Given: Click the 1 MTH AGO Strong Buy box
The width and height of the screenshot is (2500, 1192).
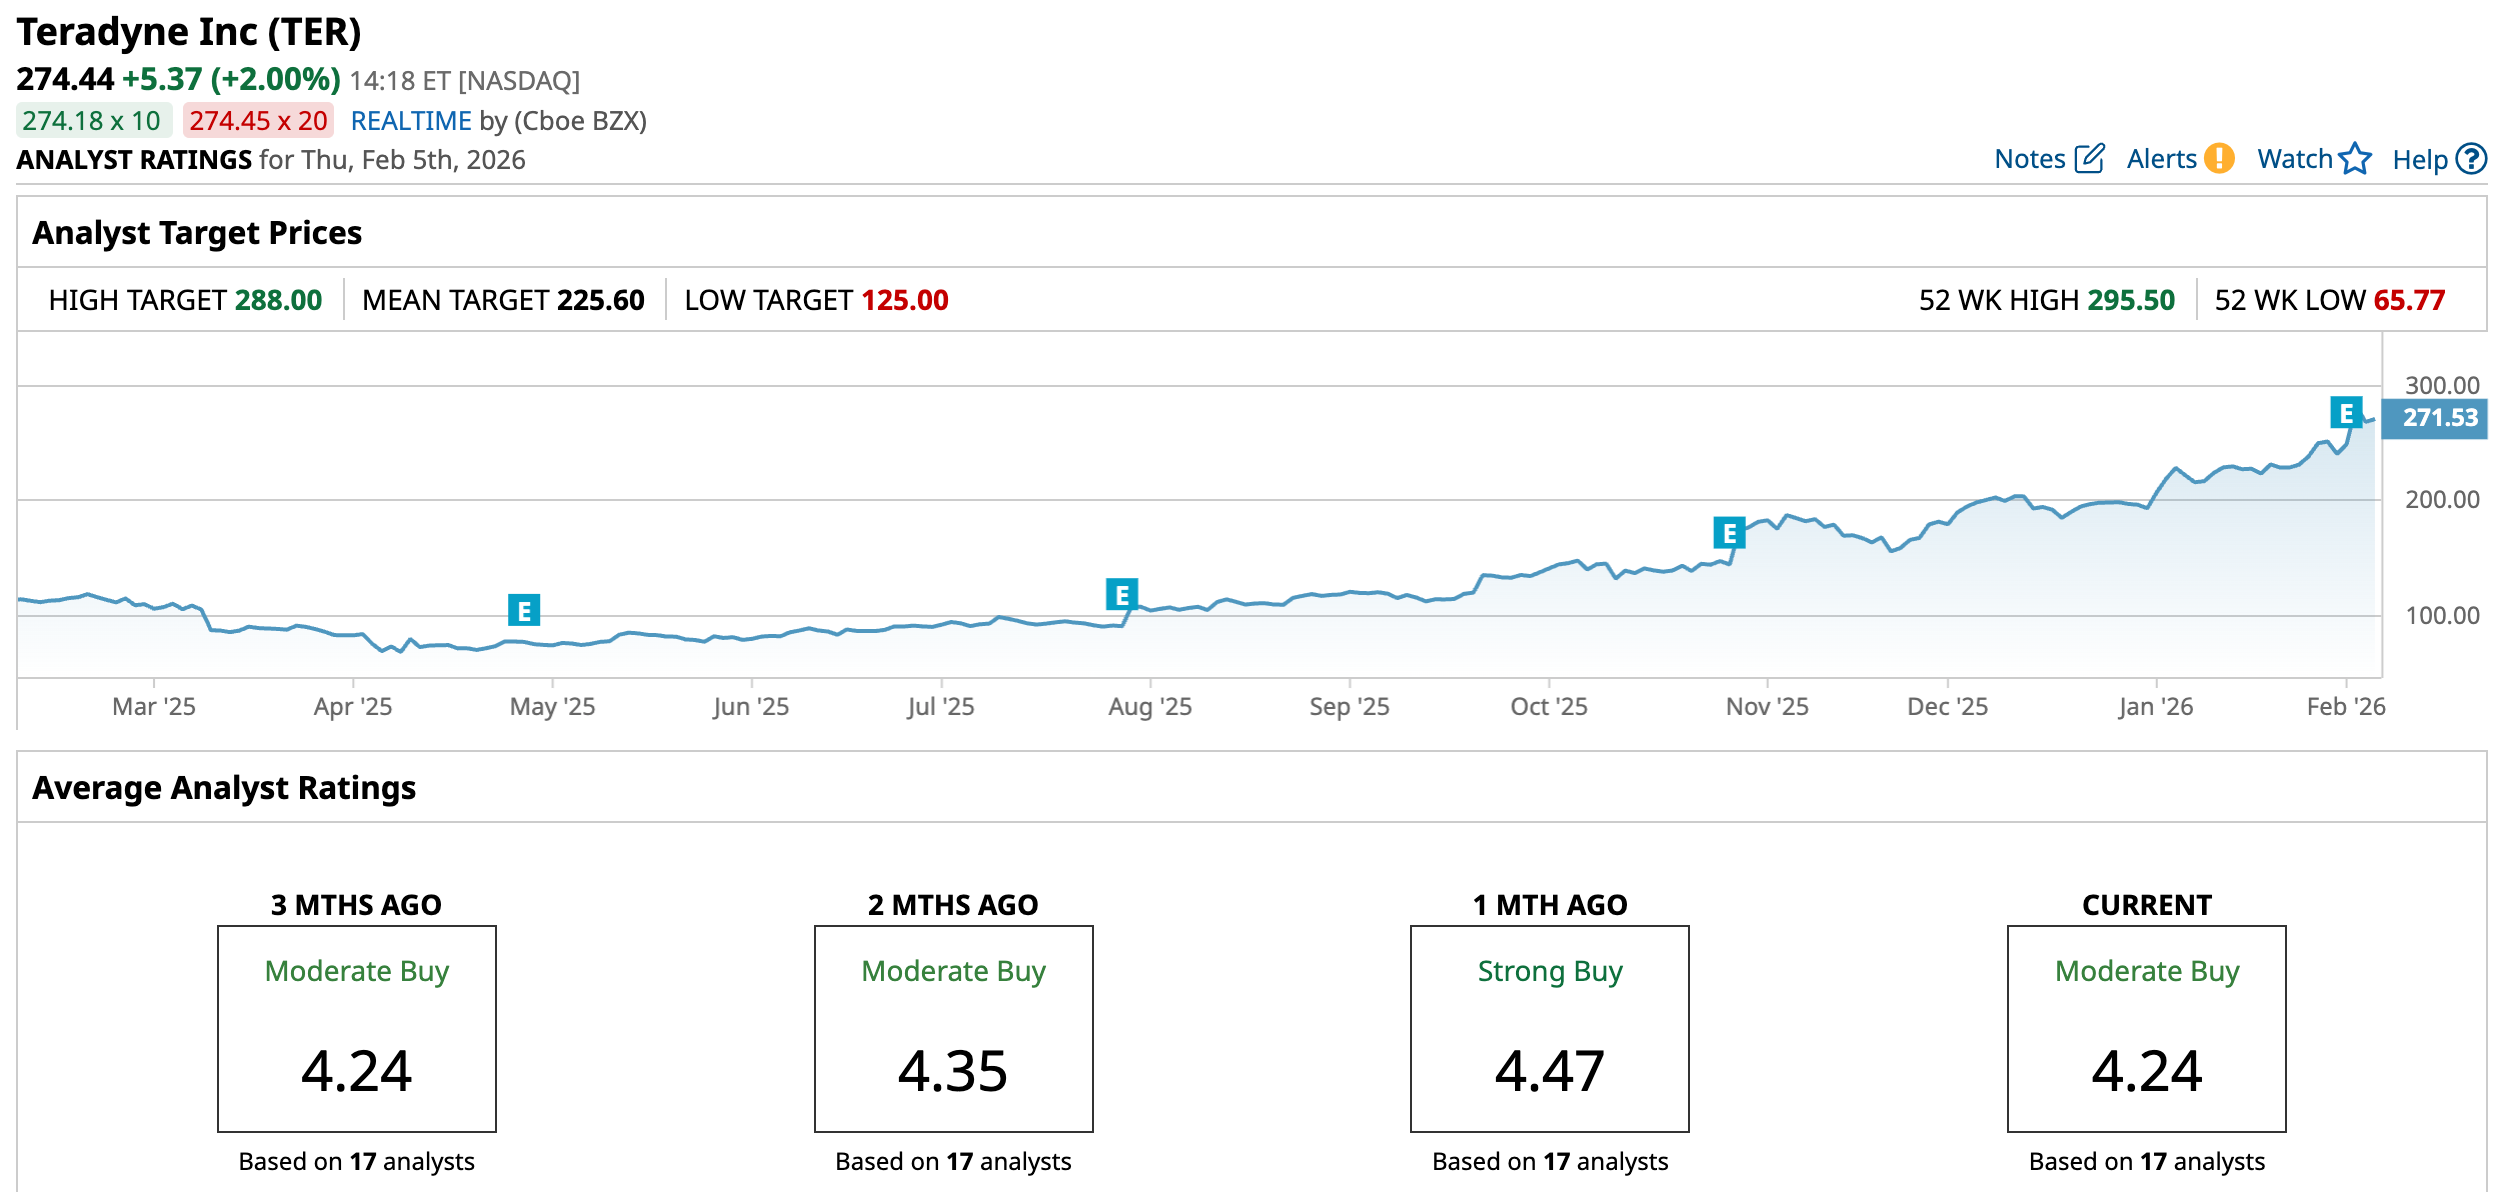Looking at the screenshot, I should (x=1549, y=1029).
